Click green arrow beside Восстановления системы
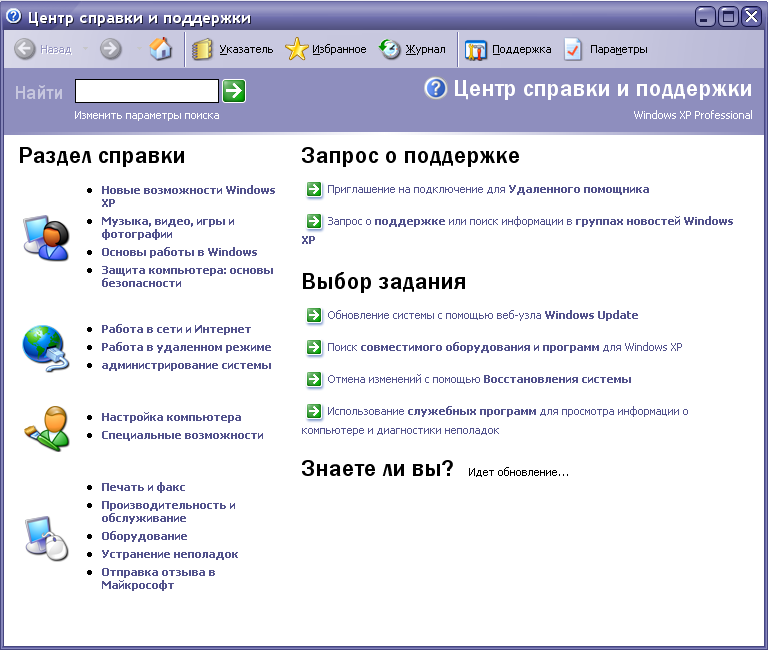This screenshot has height=650, width=768. point(314,379)
